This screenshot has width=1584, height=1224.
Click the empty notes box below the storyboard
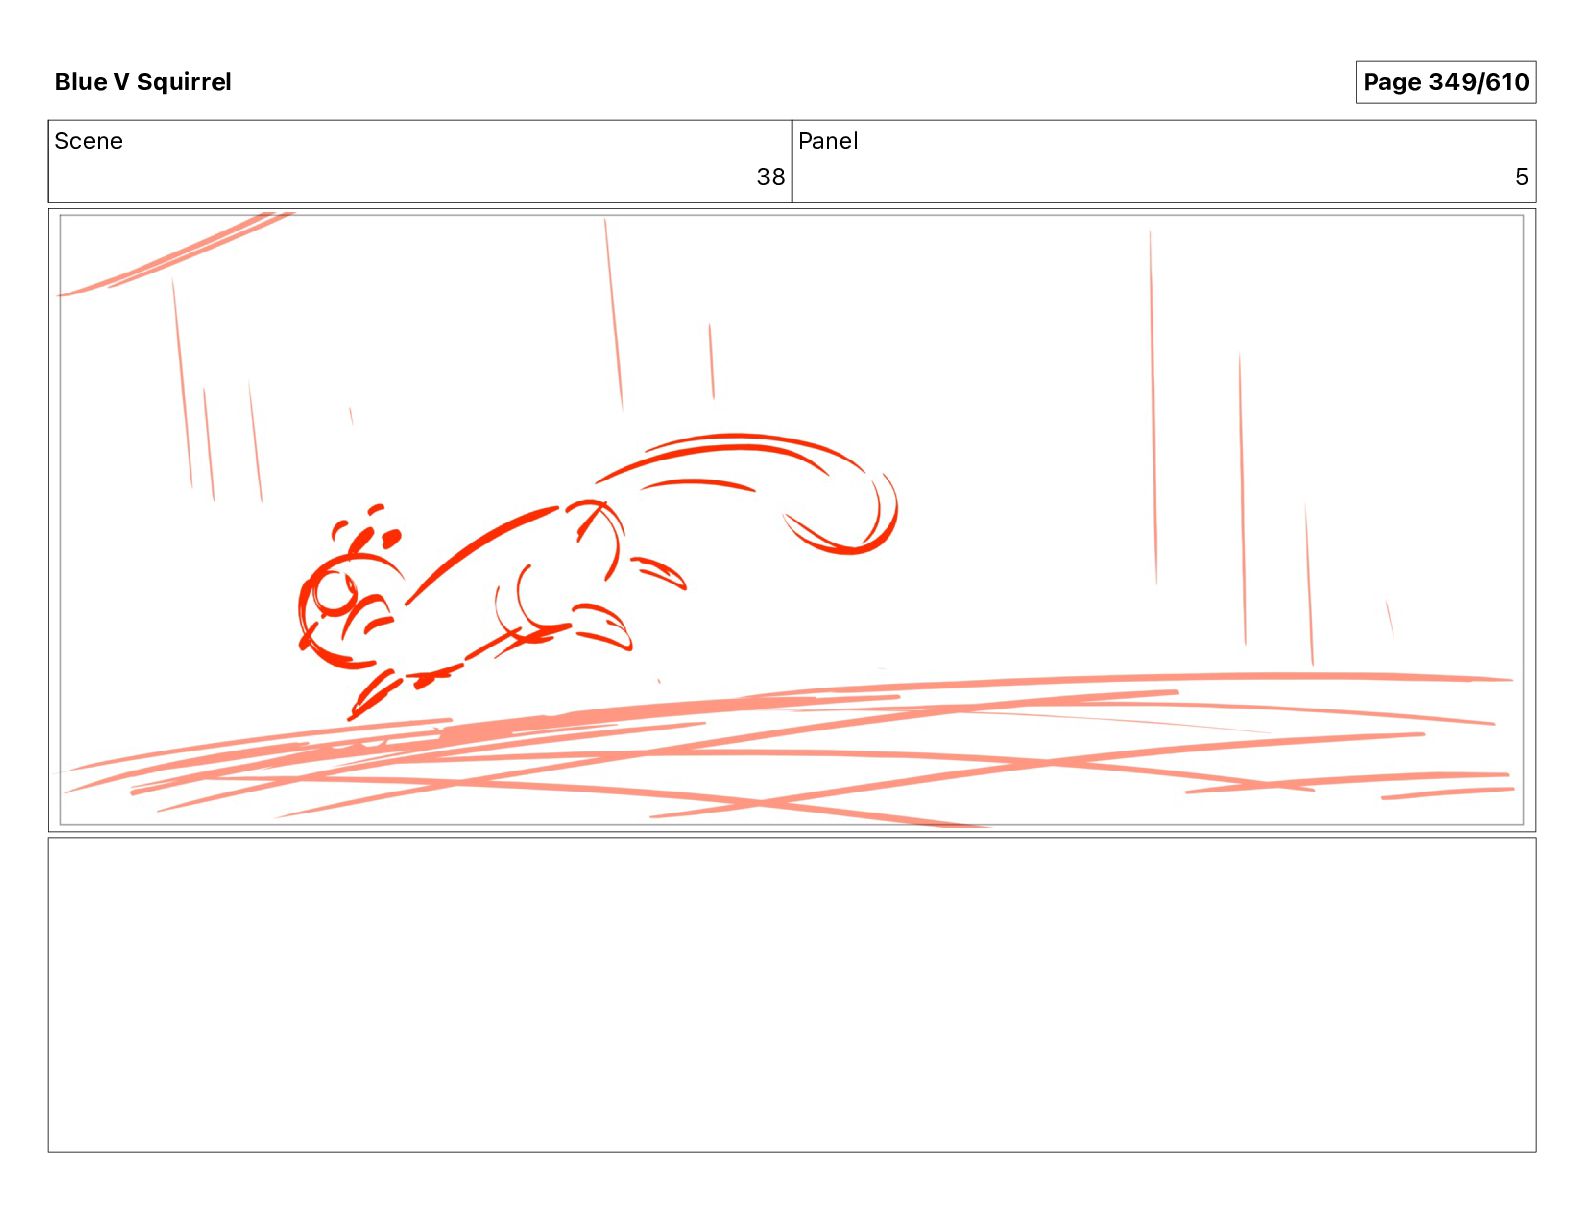click(792, 995)
